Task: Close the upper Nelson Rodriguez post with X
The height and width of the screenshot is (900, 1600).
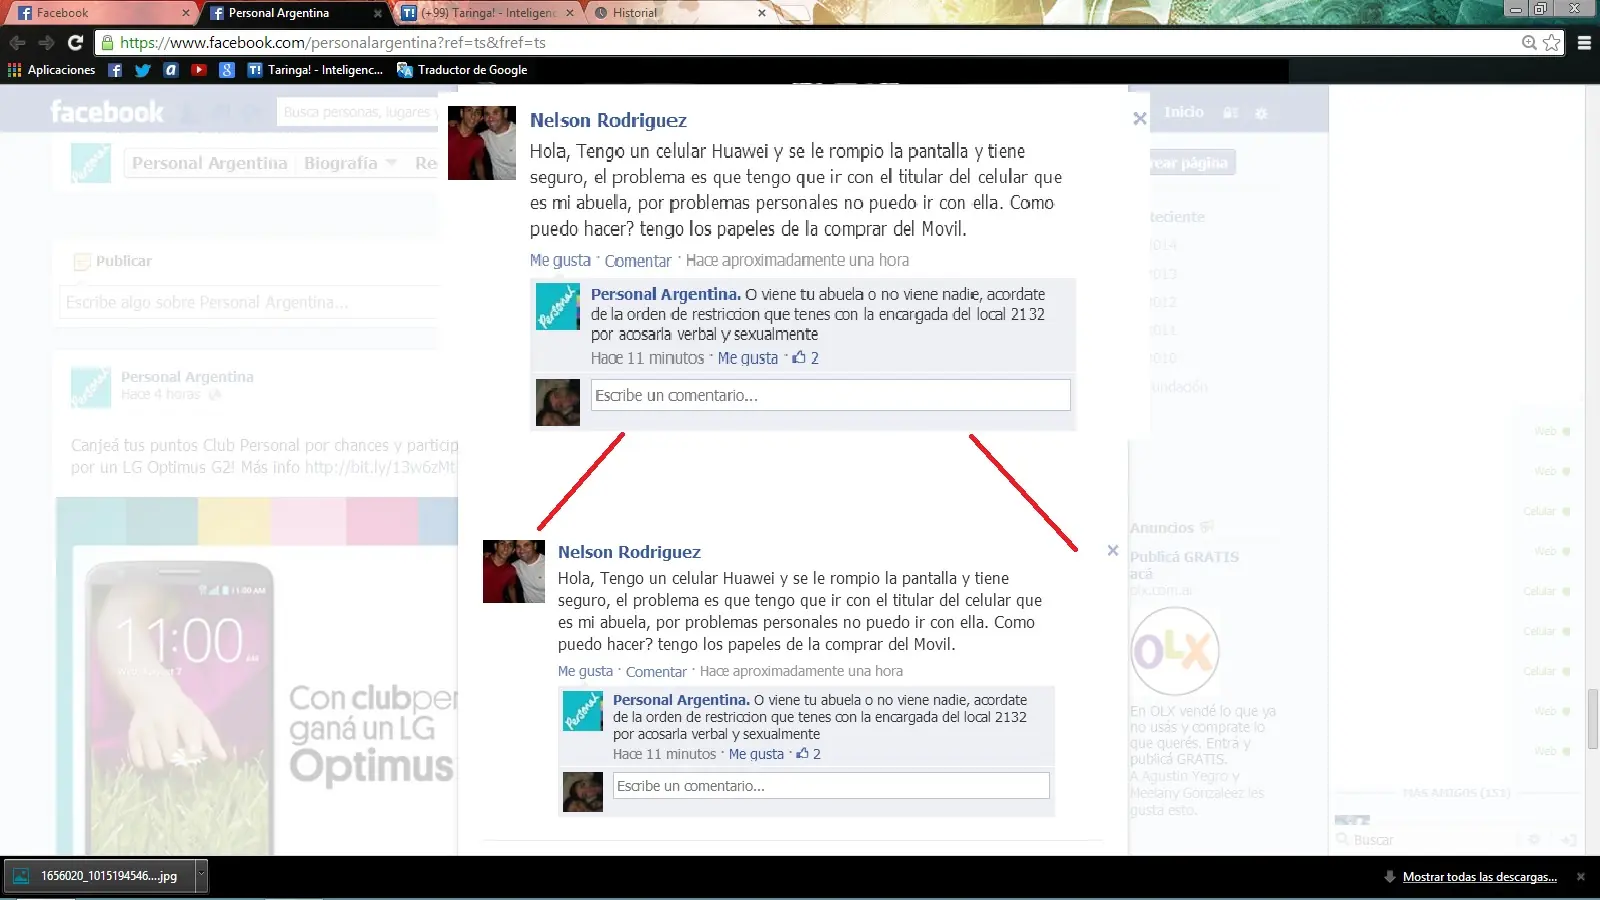Action: tap(1139, 119)
